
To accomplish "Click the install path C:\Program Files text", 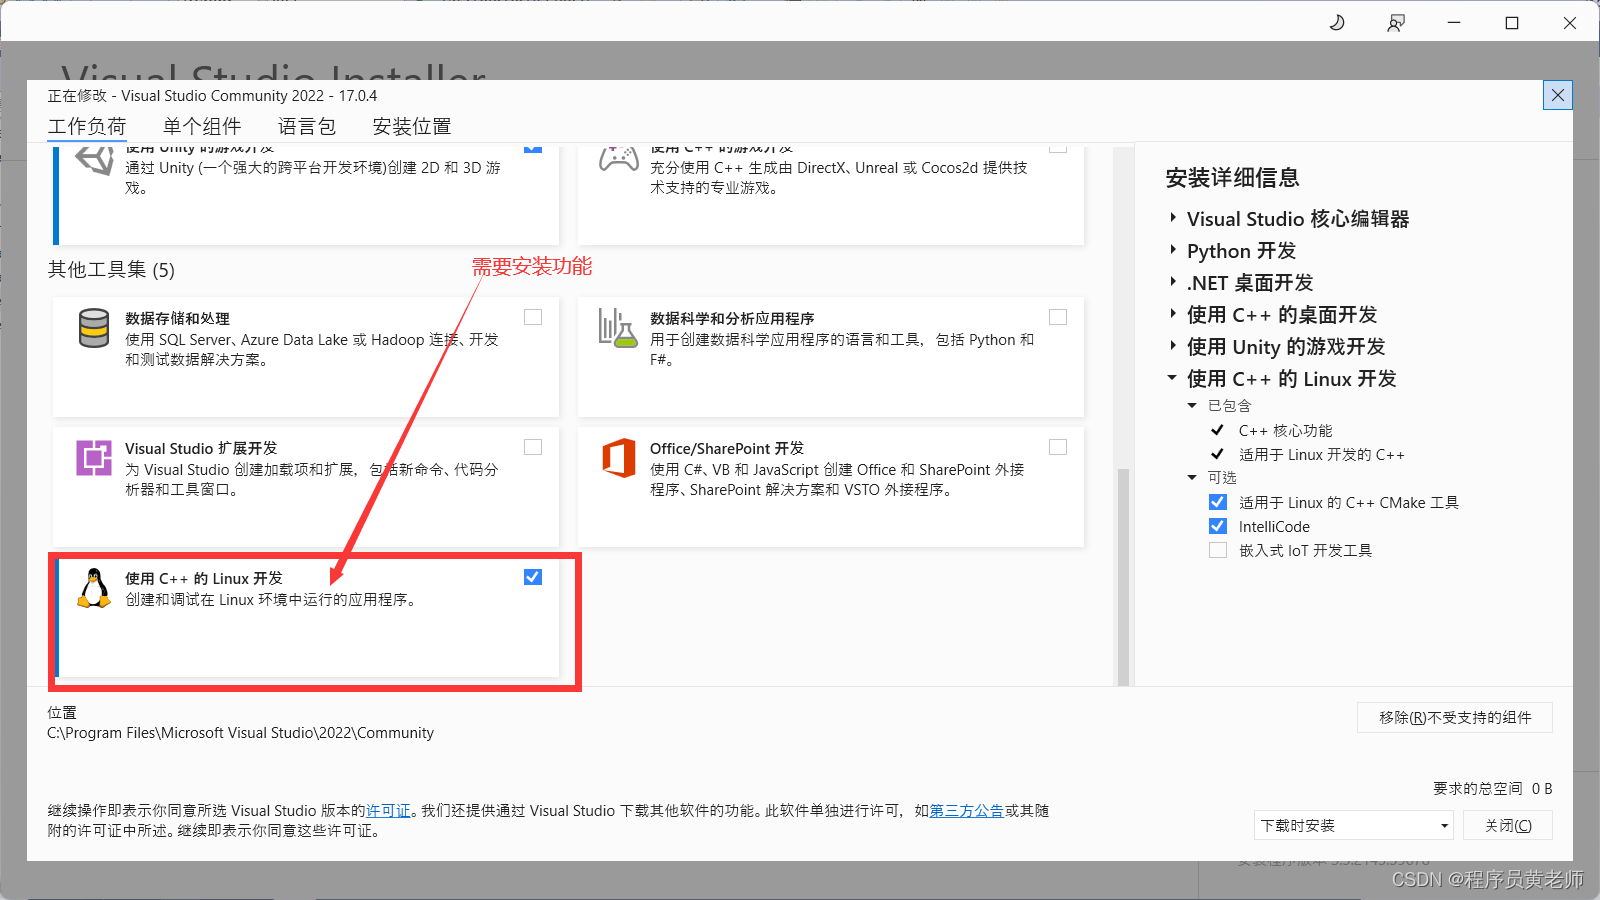I will tap(241, 733).
